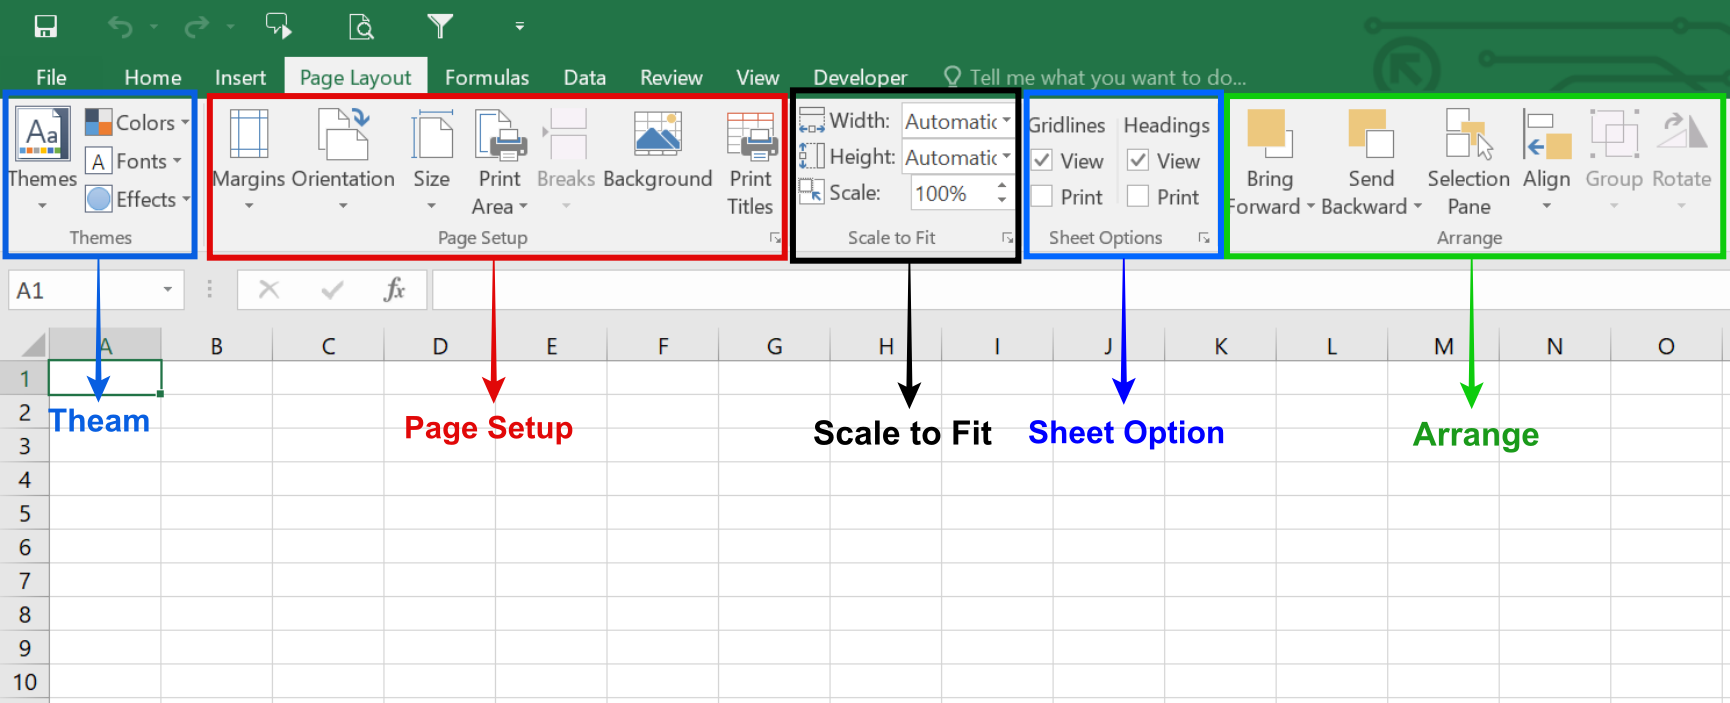Viewport: 1730px width, 703px height.
Task: Click the Background image button
Action: 658,150
